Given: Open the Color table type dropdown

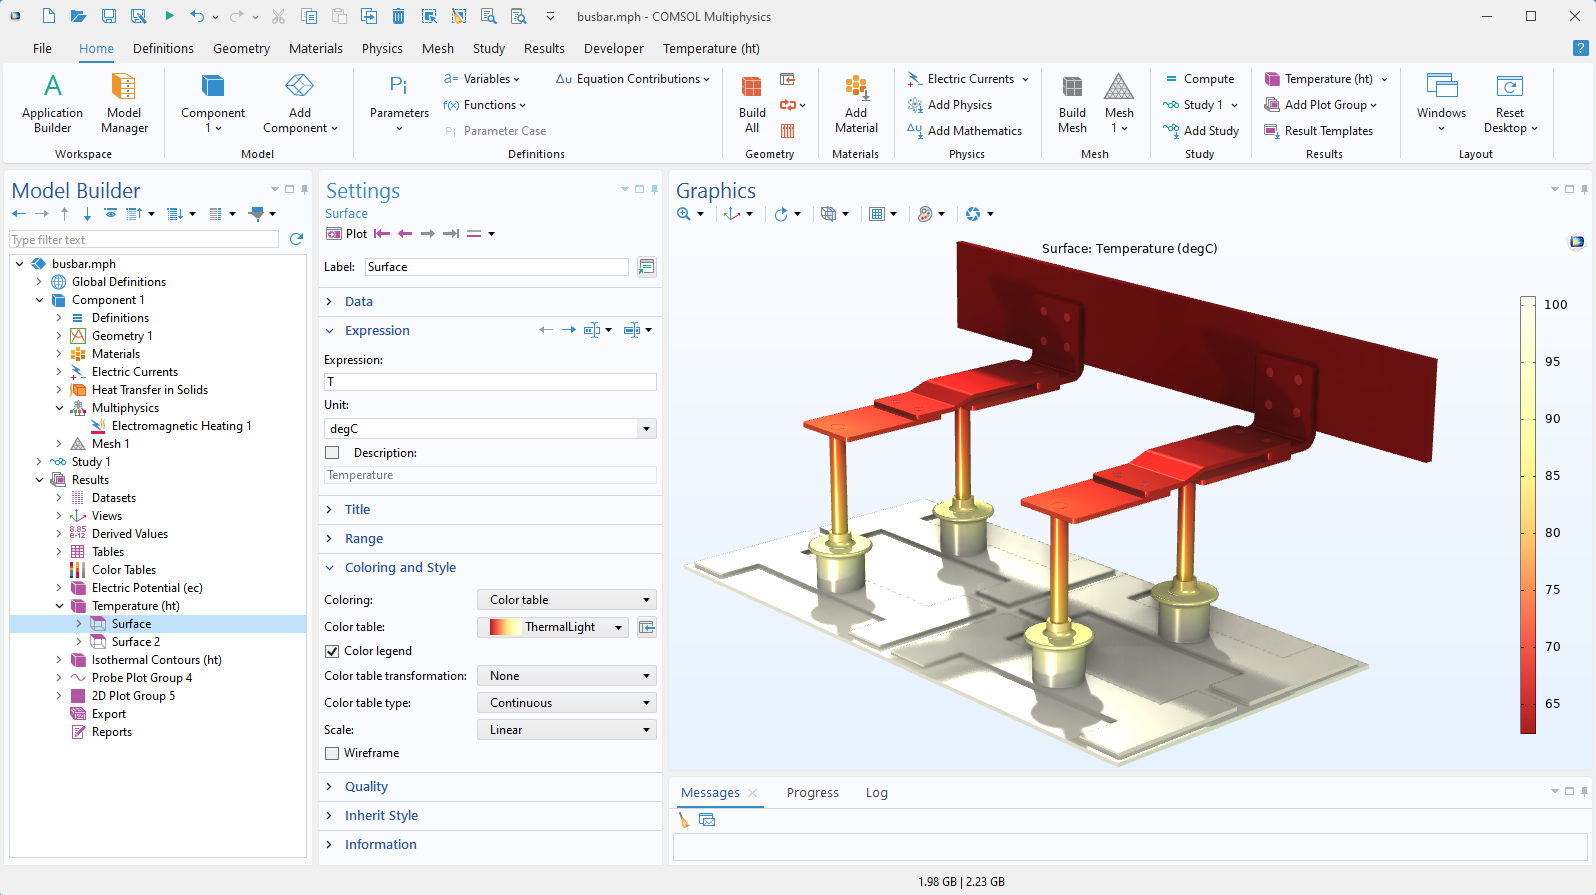Looking at the screenshot, I should click(x=566, y=703).
